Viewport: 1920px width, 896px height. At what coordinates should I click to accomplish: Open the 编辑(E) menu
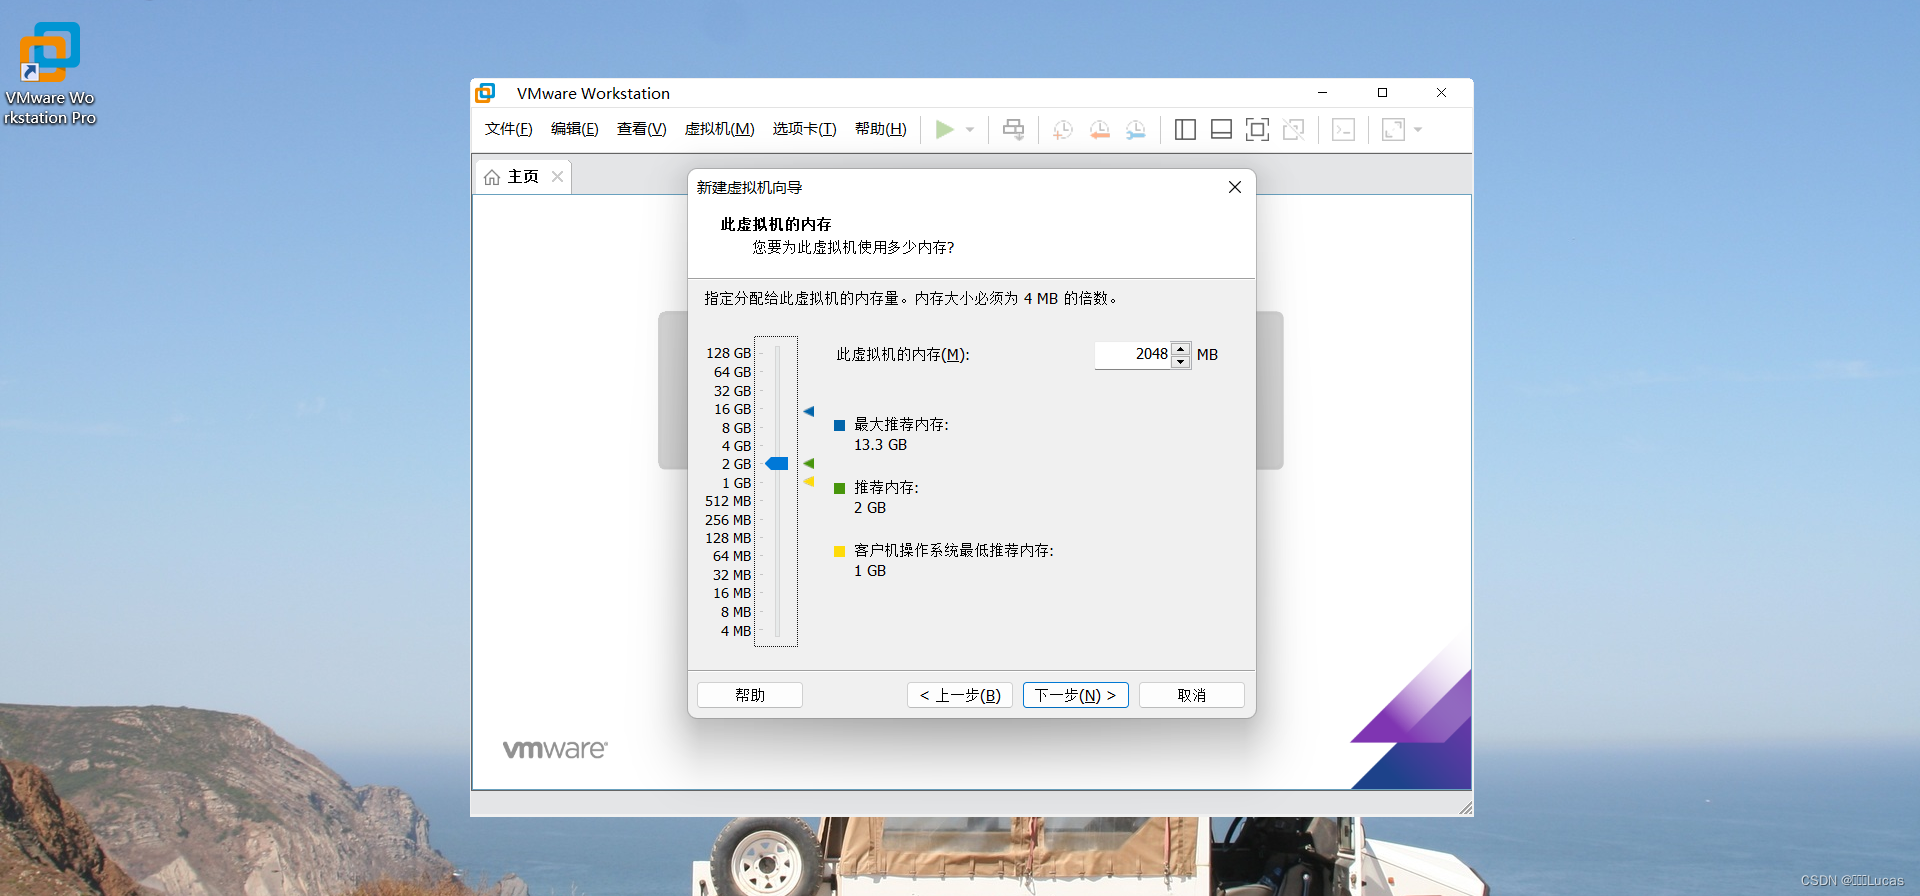pyautogui.click(x=574, y=129)
